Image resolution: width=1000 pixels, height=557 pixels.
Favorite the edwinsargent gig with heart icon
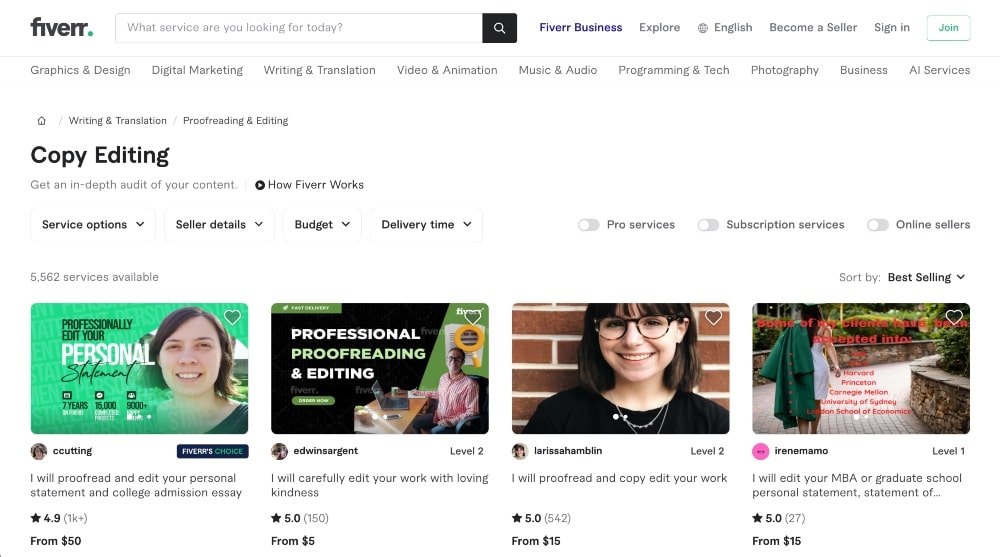[x=473, y=317]
